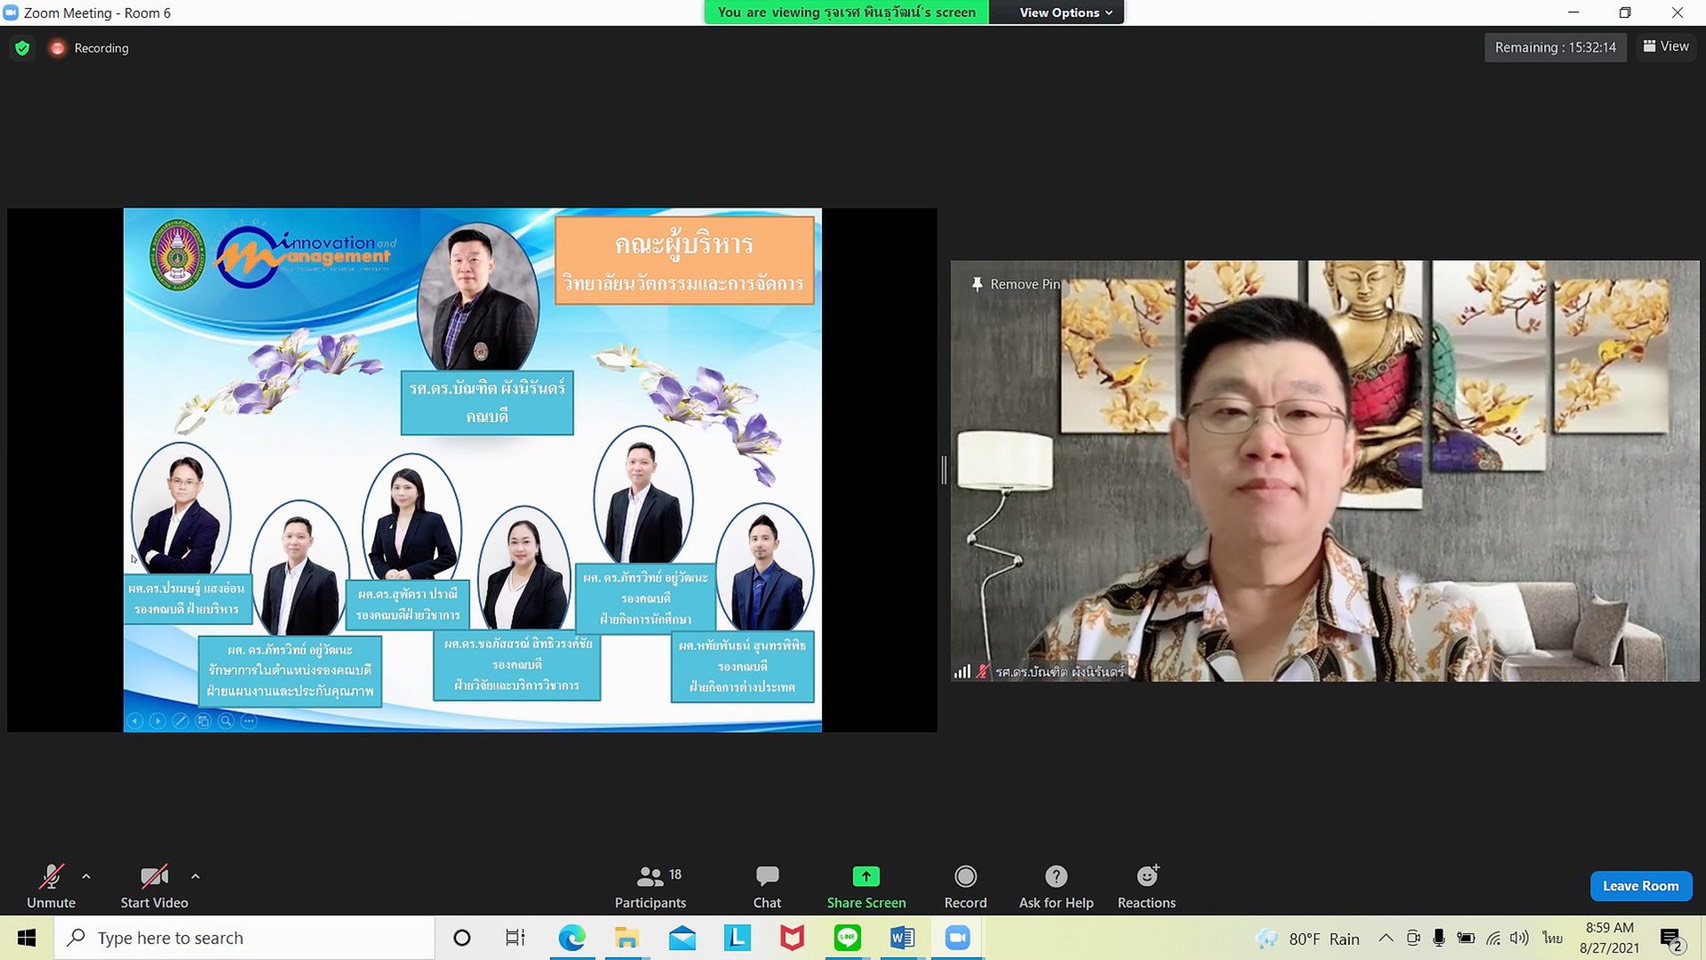Viewport: 1706px width, 960px height.
Task: Open the View Options dropdown
Action: (1065, 12)
